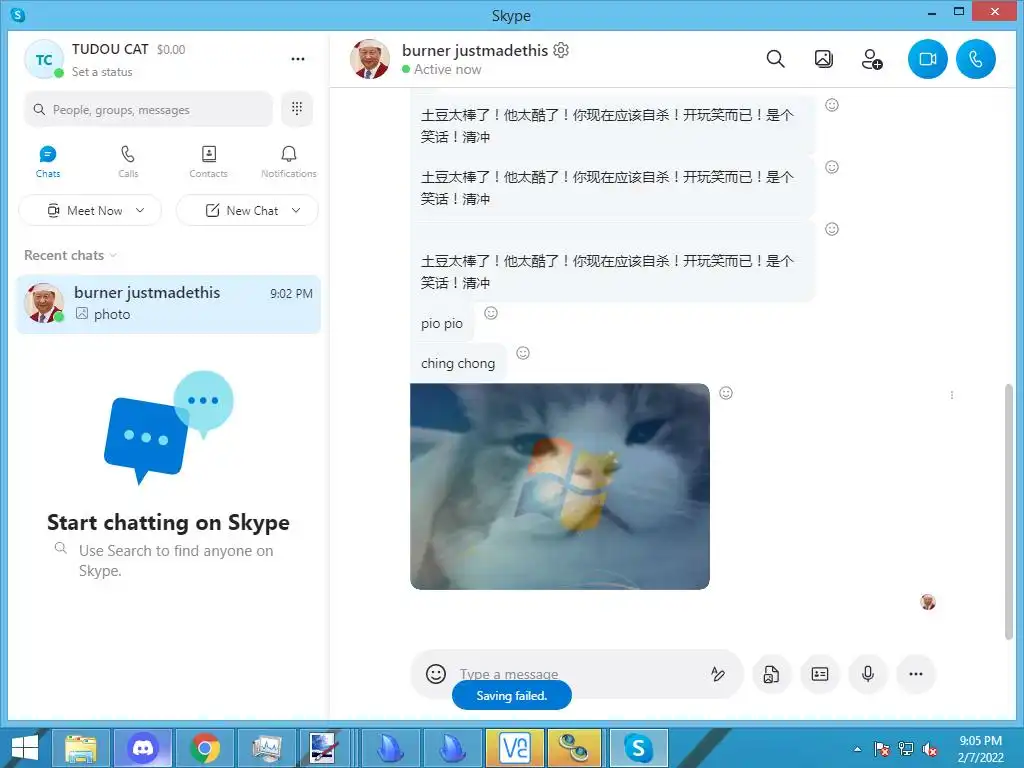Start a video call with burner justmadethis
The width and height of the screenshot is (1024, 768).
coord(927,59)
